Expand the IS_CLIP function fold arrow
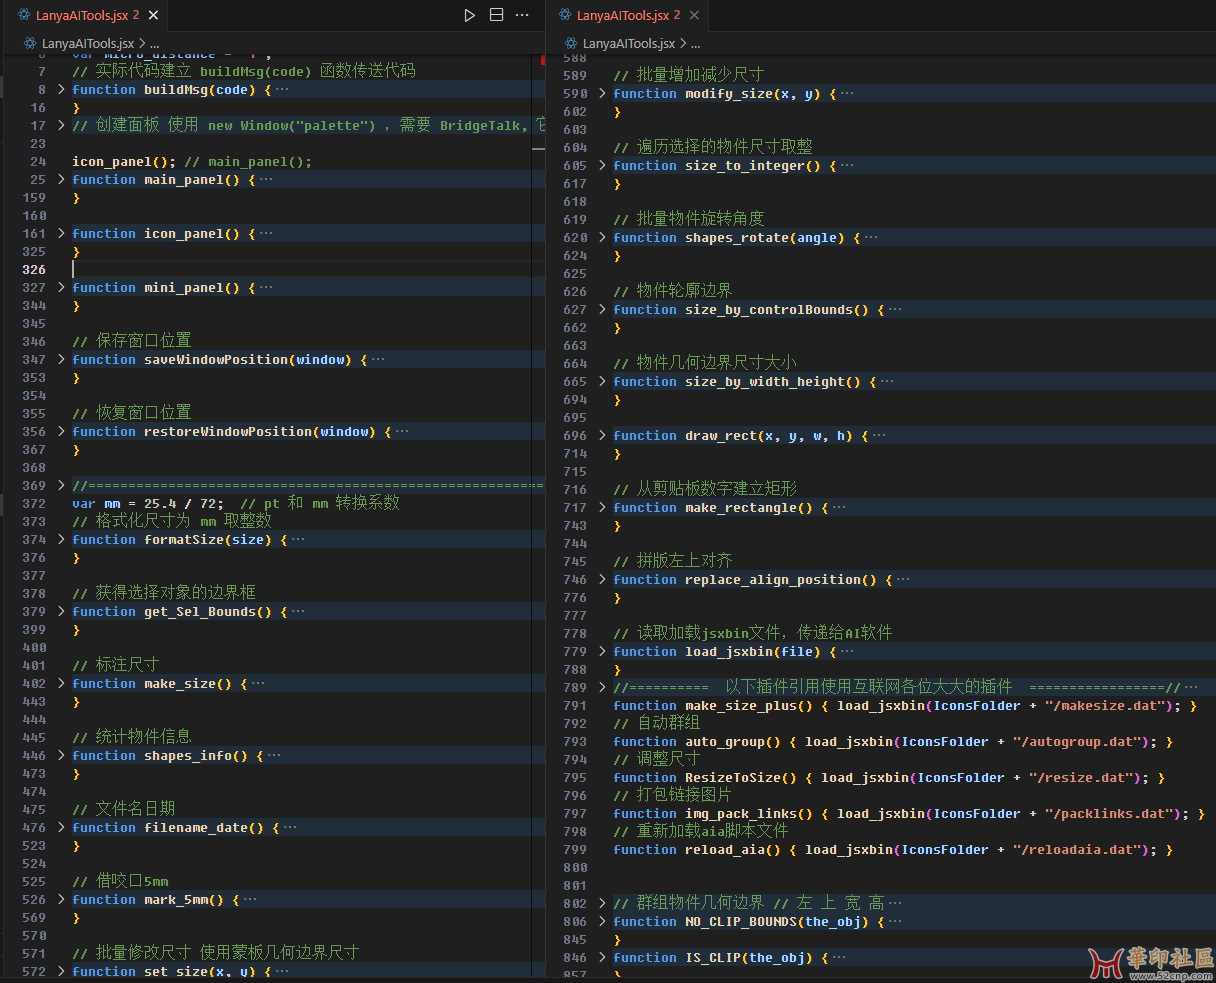The height and width of the screenshot is (983, 1216). click(x=602, y=958)
